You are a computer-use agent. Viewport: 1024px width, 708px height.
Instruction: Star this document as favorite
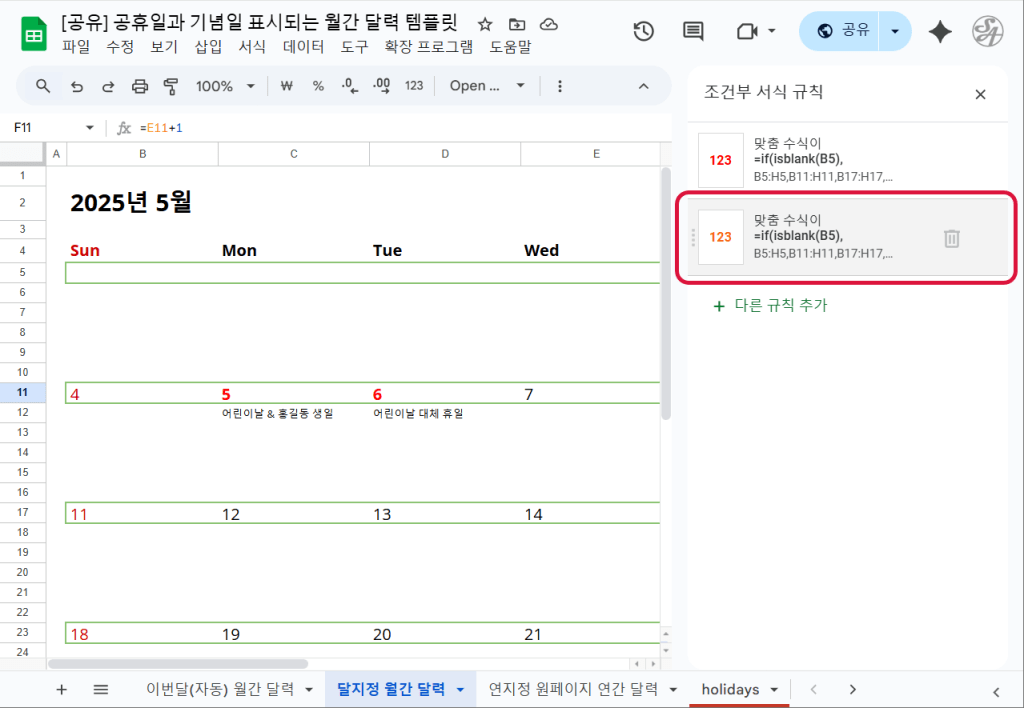coord(485,24)
